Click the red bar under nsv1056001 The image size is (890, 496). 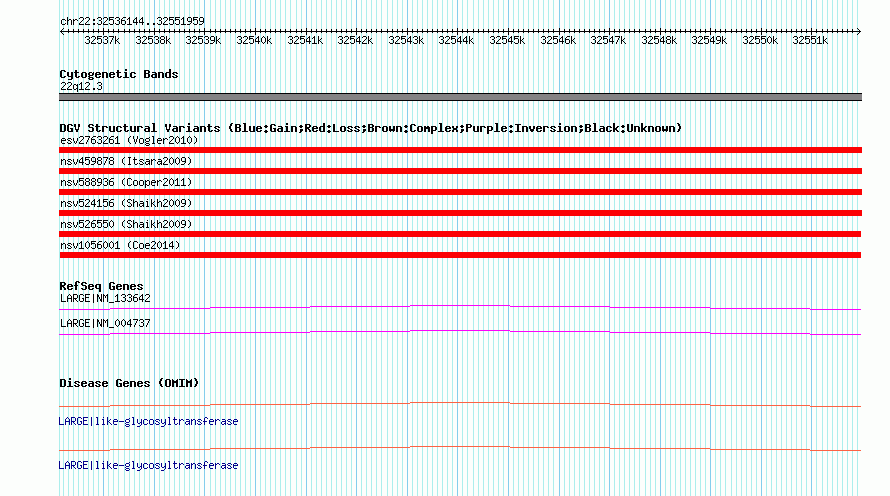tap(460, 255)
